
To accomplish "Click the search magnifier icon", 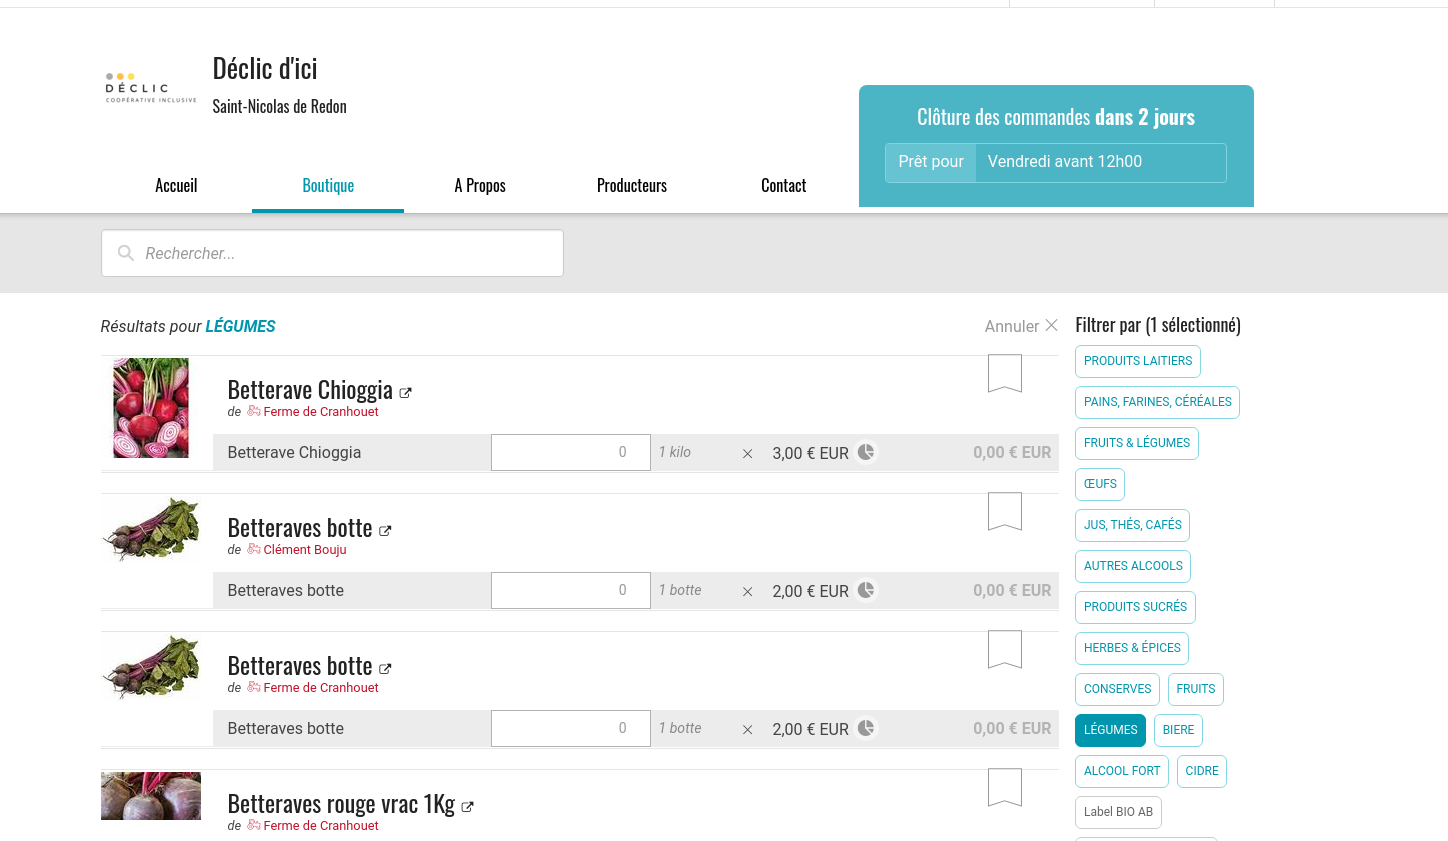I will (126, 253).
